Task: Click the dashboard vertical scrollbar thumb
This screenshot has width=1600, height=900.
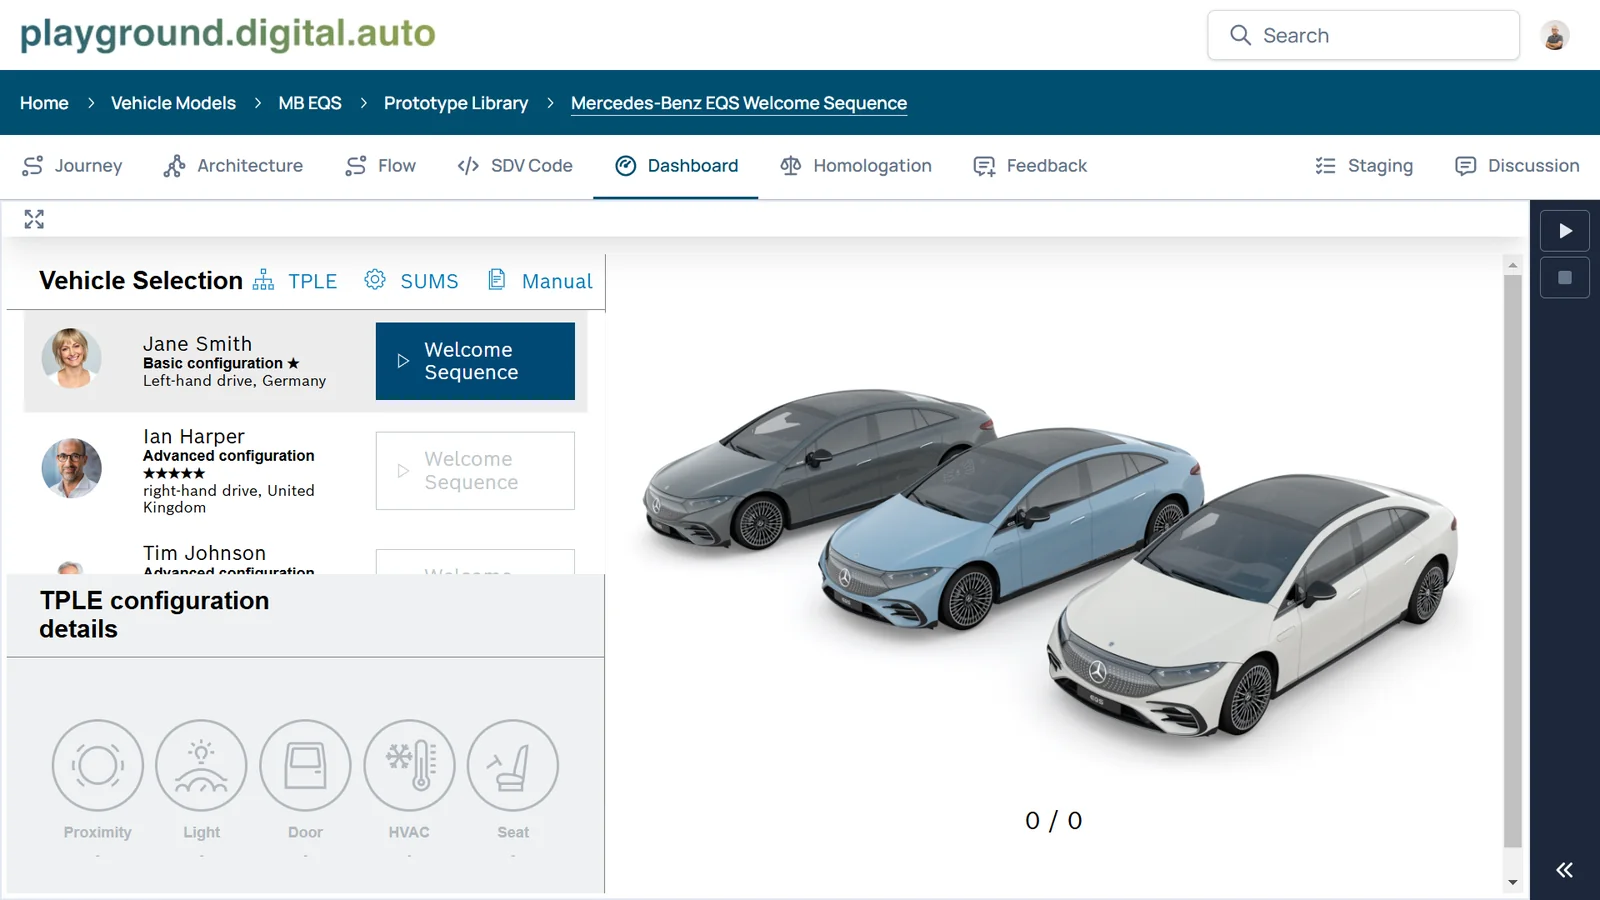Action: pos(1513,562)
